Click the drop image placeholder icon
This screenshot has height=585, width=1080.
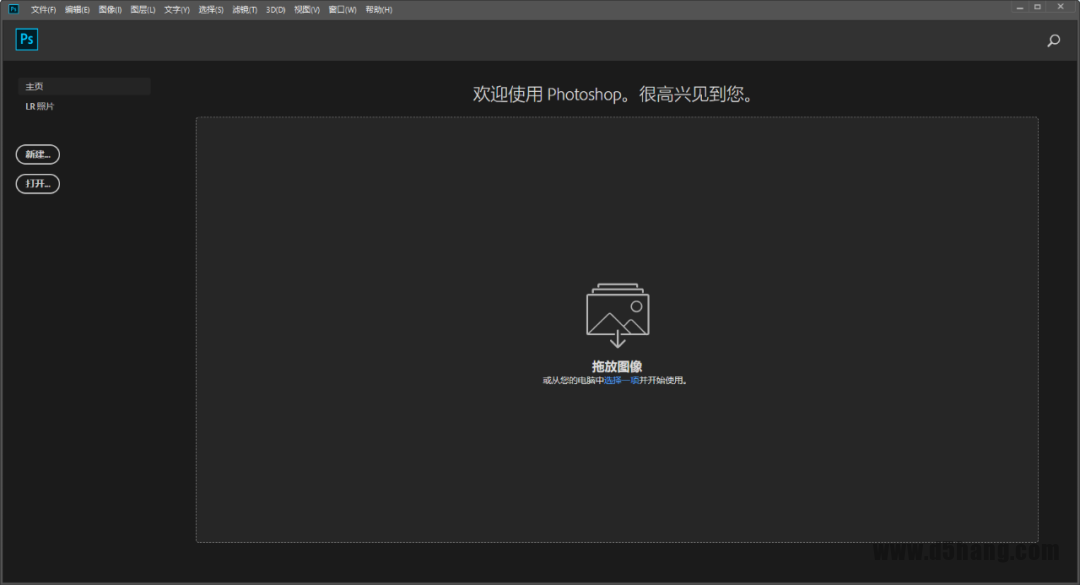(x=617, y=315)
